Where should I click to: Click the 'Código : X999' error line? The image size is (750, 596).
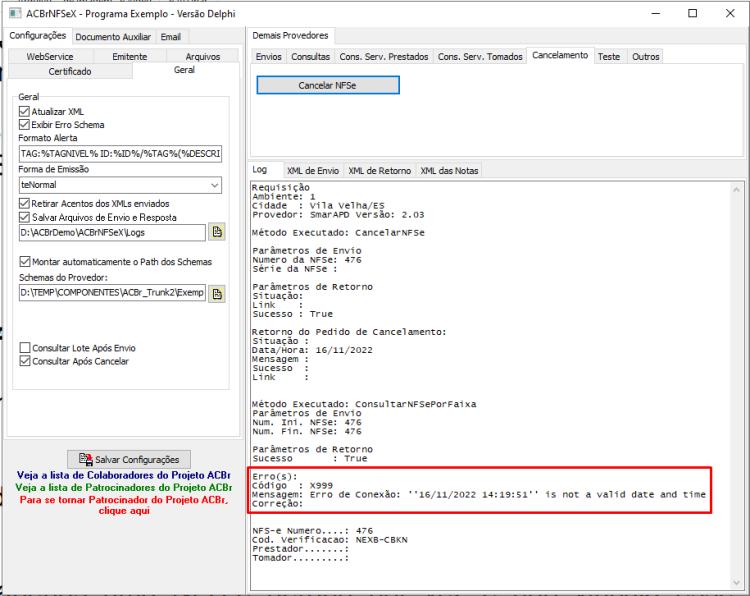(292, 486)
